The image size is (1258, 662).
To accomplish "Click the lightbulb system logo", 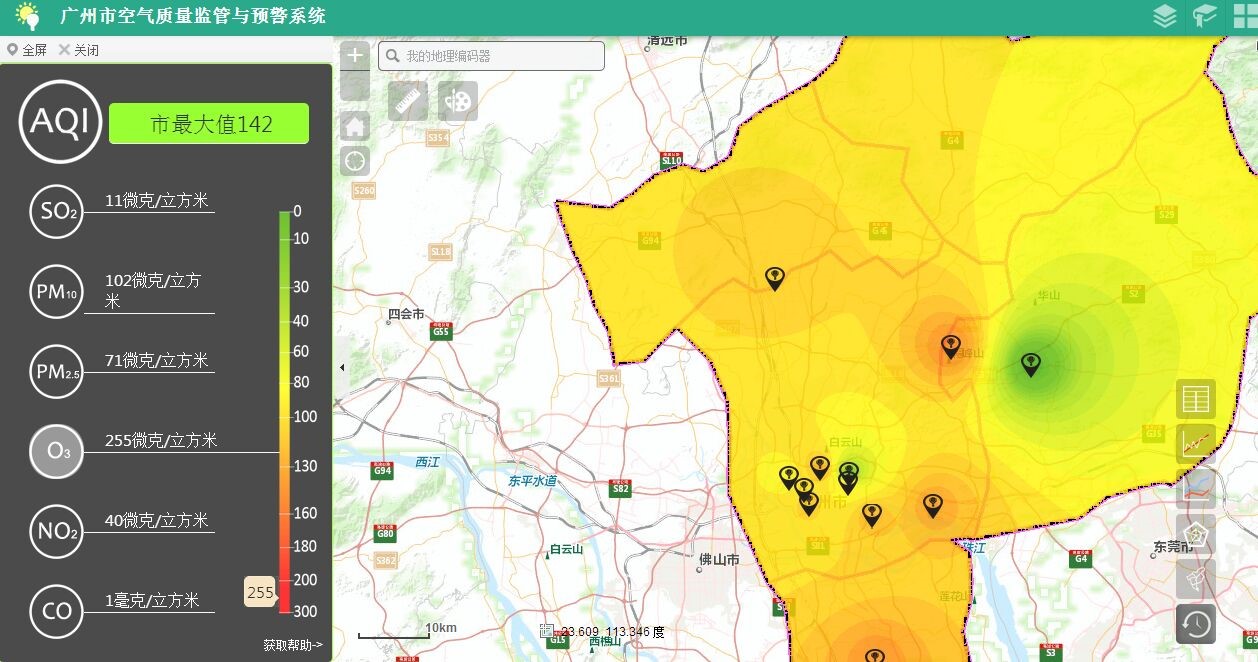I will point(27,16).
